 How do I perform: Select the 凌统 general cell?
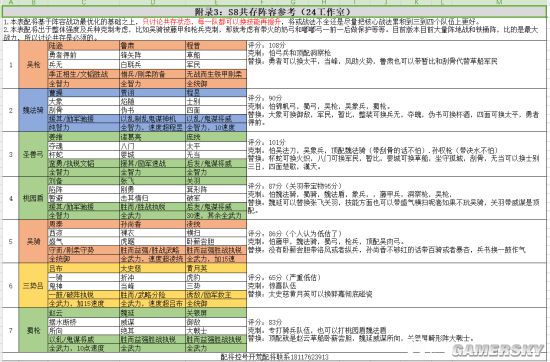pyautogui.click(x=216, y=224)
